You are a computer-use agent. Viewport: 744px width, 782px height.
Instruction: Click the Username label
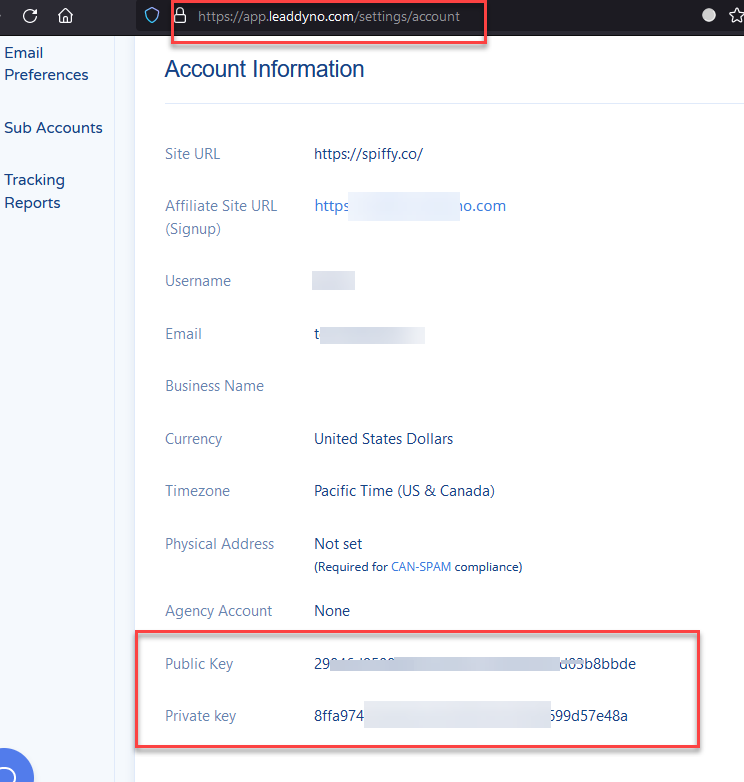point(198,281)
